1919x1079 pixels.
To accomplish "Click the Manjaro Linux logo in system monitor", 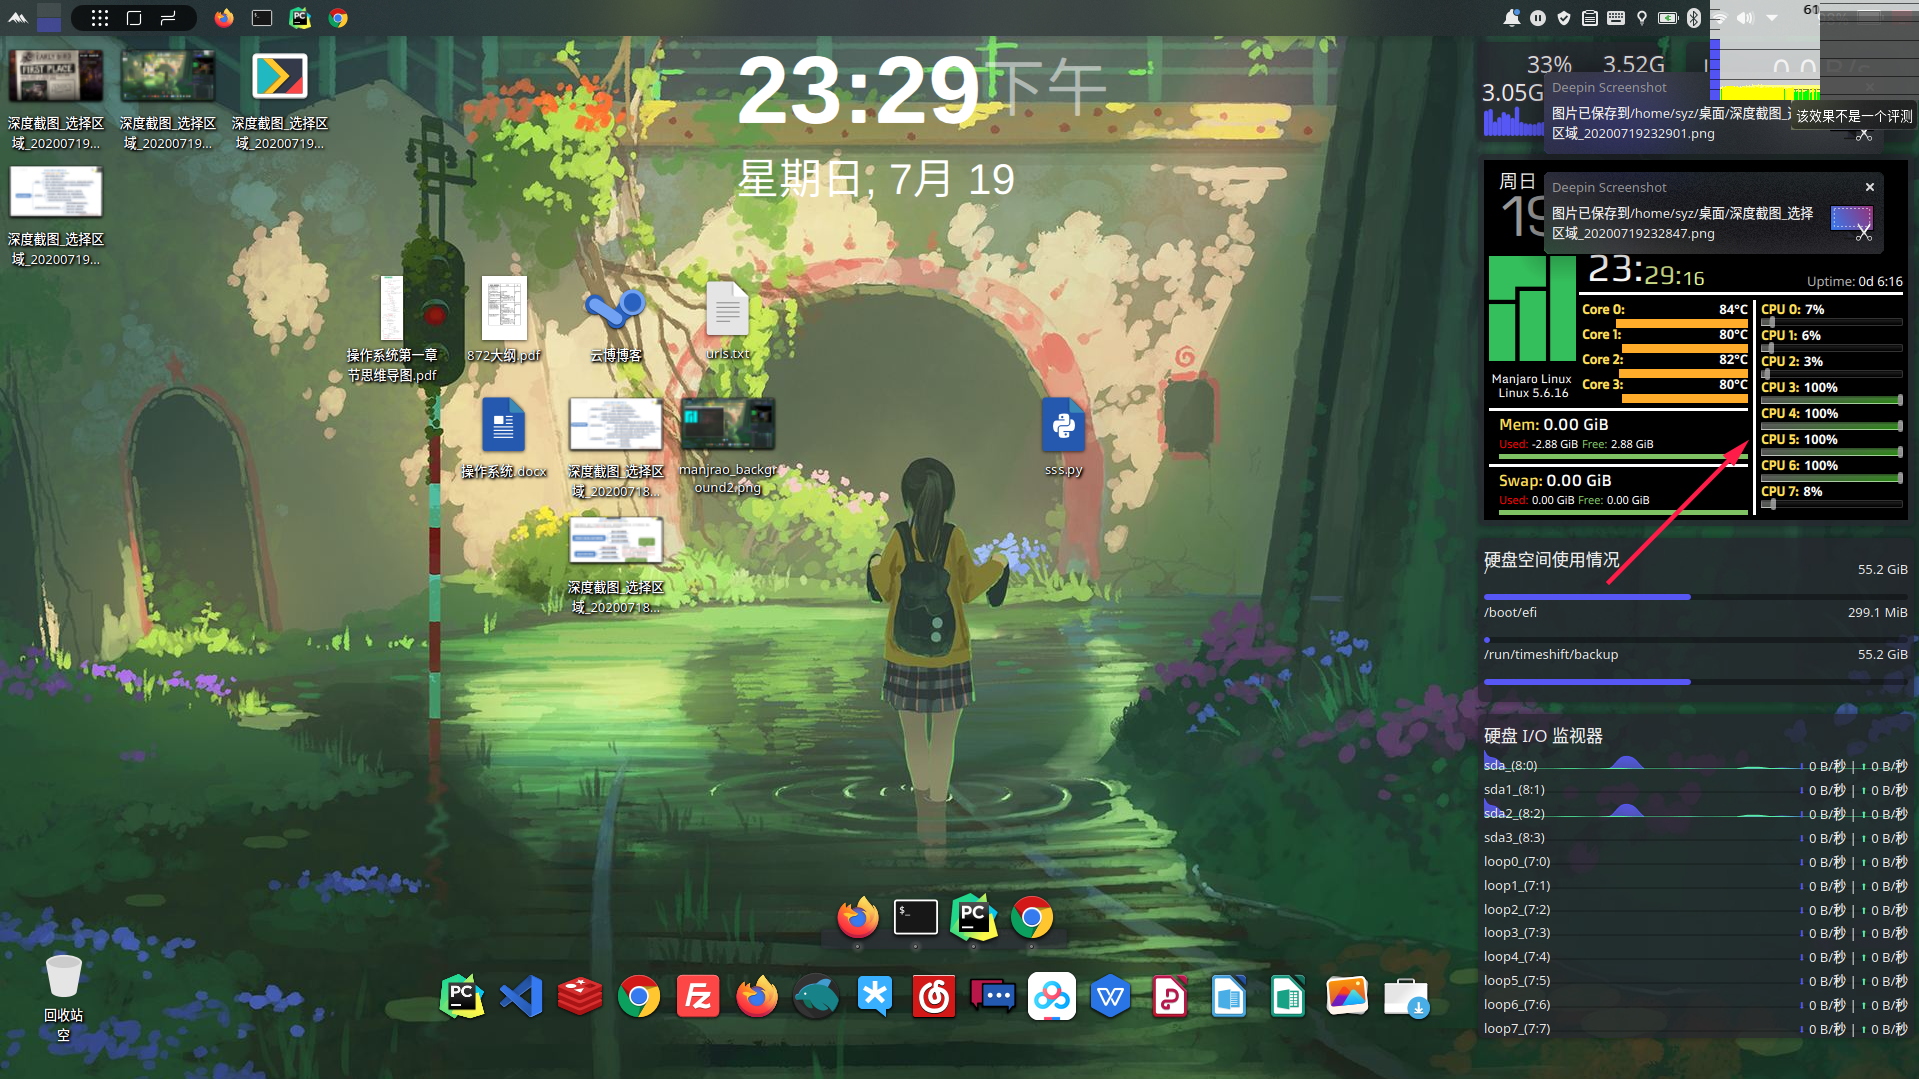I will point(1532,308).
